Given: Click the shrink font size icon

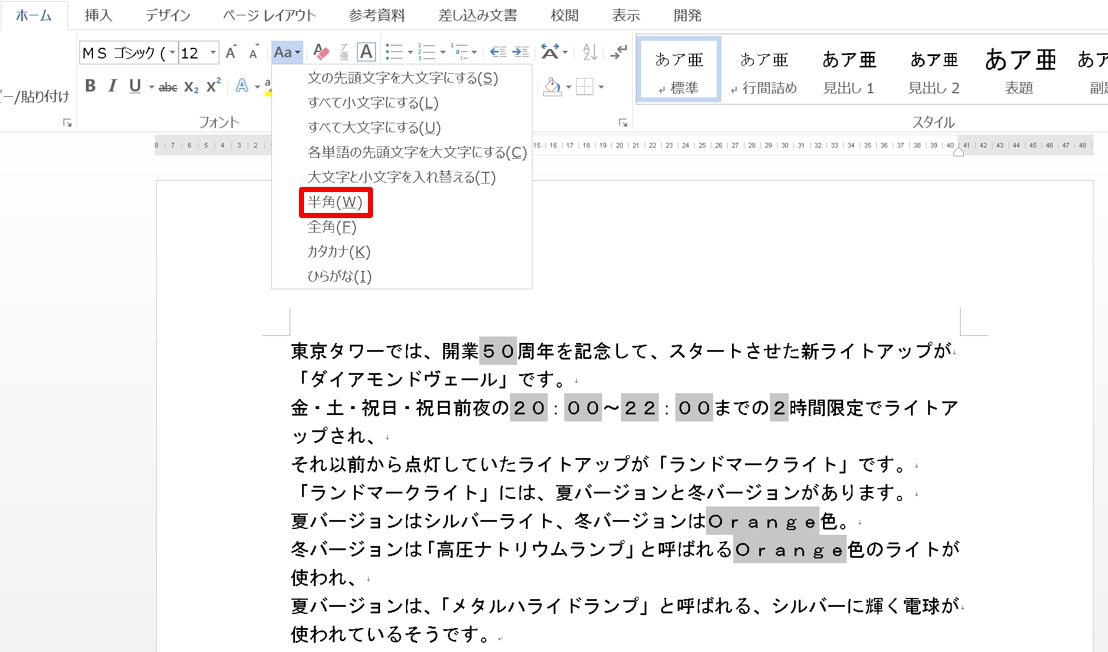Looking at the screenshot, I should 253,53.
